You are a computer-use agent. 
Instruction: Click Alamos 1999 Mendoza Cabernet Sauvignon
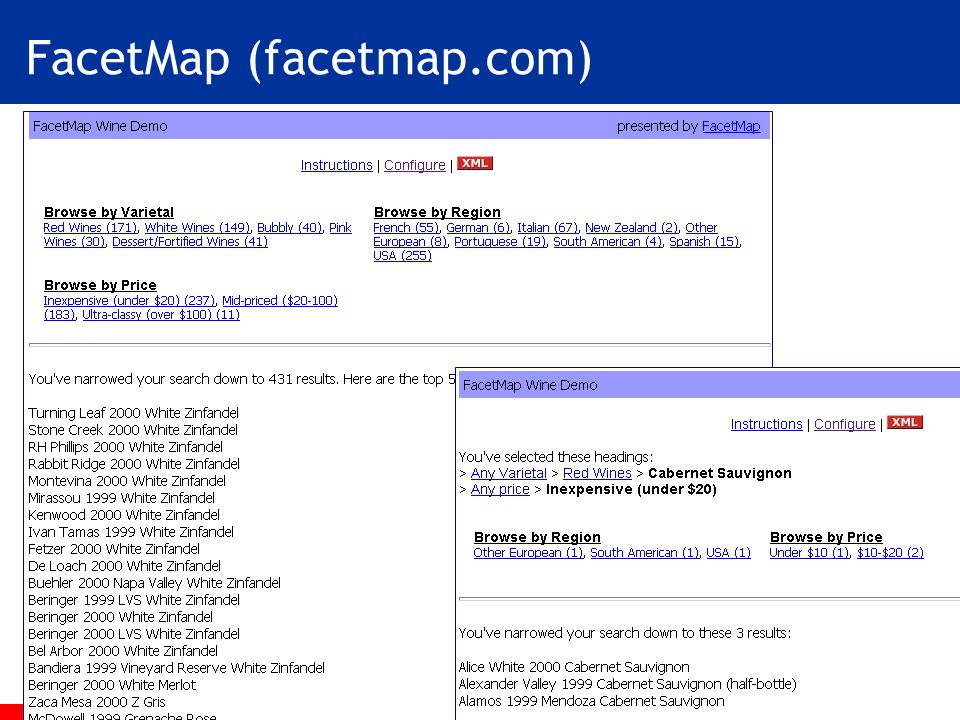(591, 701)
